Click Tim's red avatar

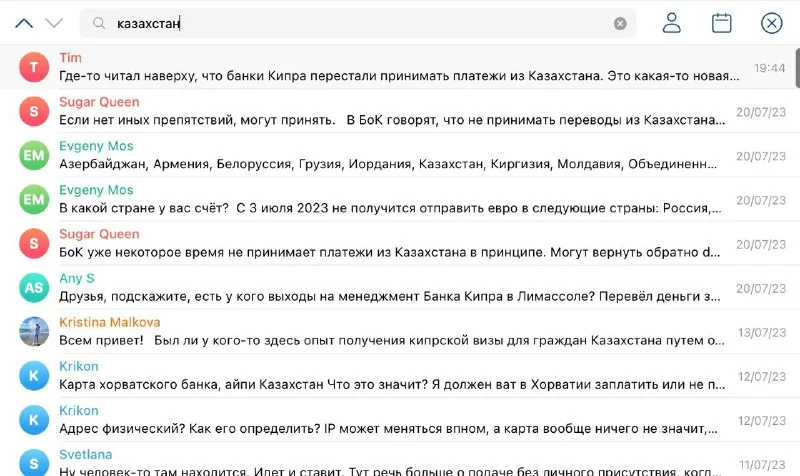34,67
